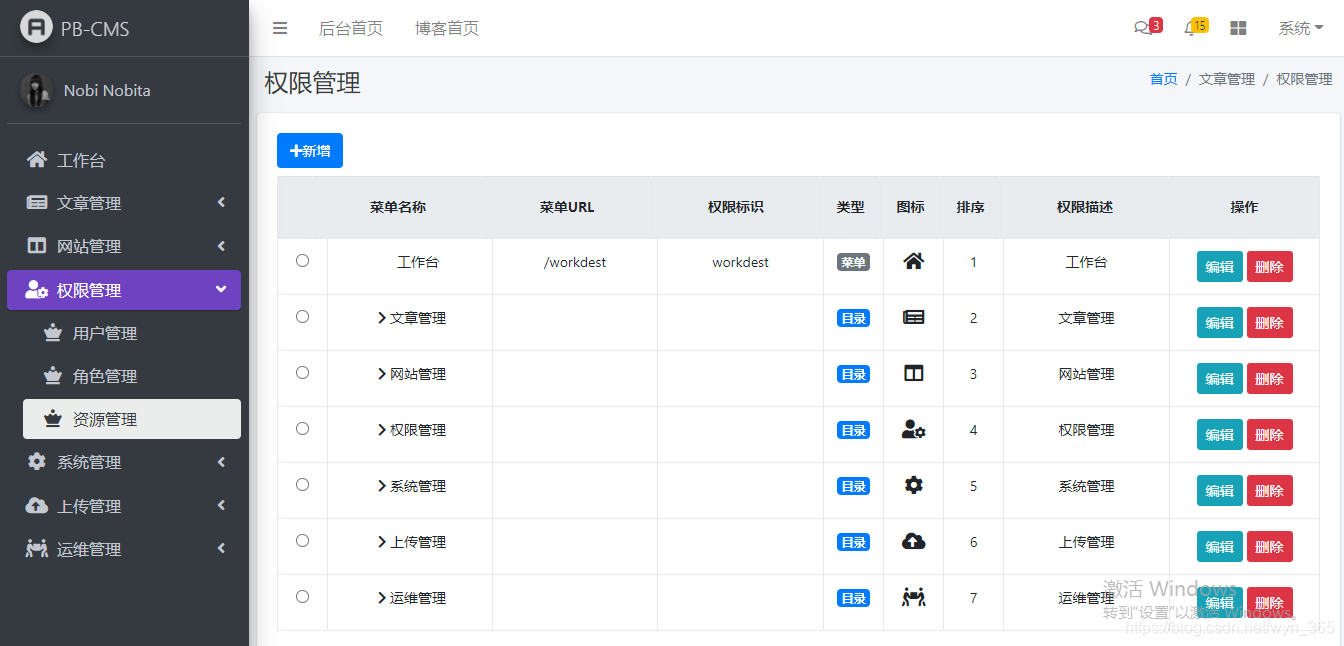This screenshot has height=646, width=1344.
Task: Open the notifications bell icon
Action: tap(1190, 29)
